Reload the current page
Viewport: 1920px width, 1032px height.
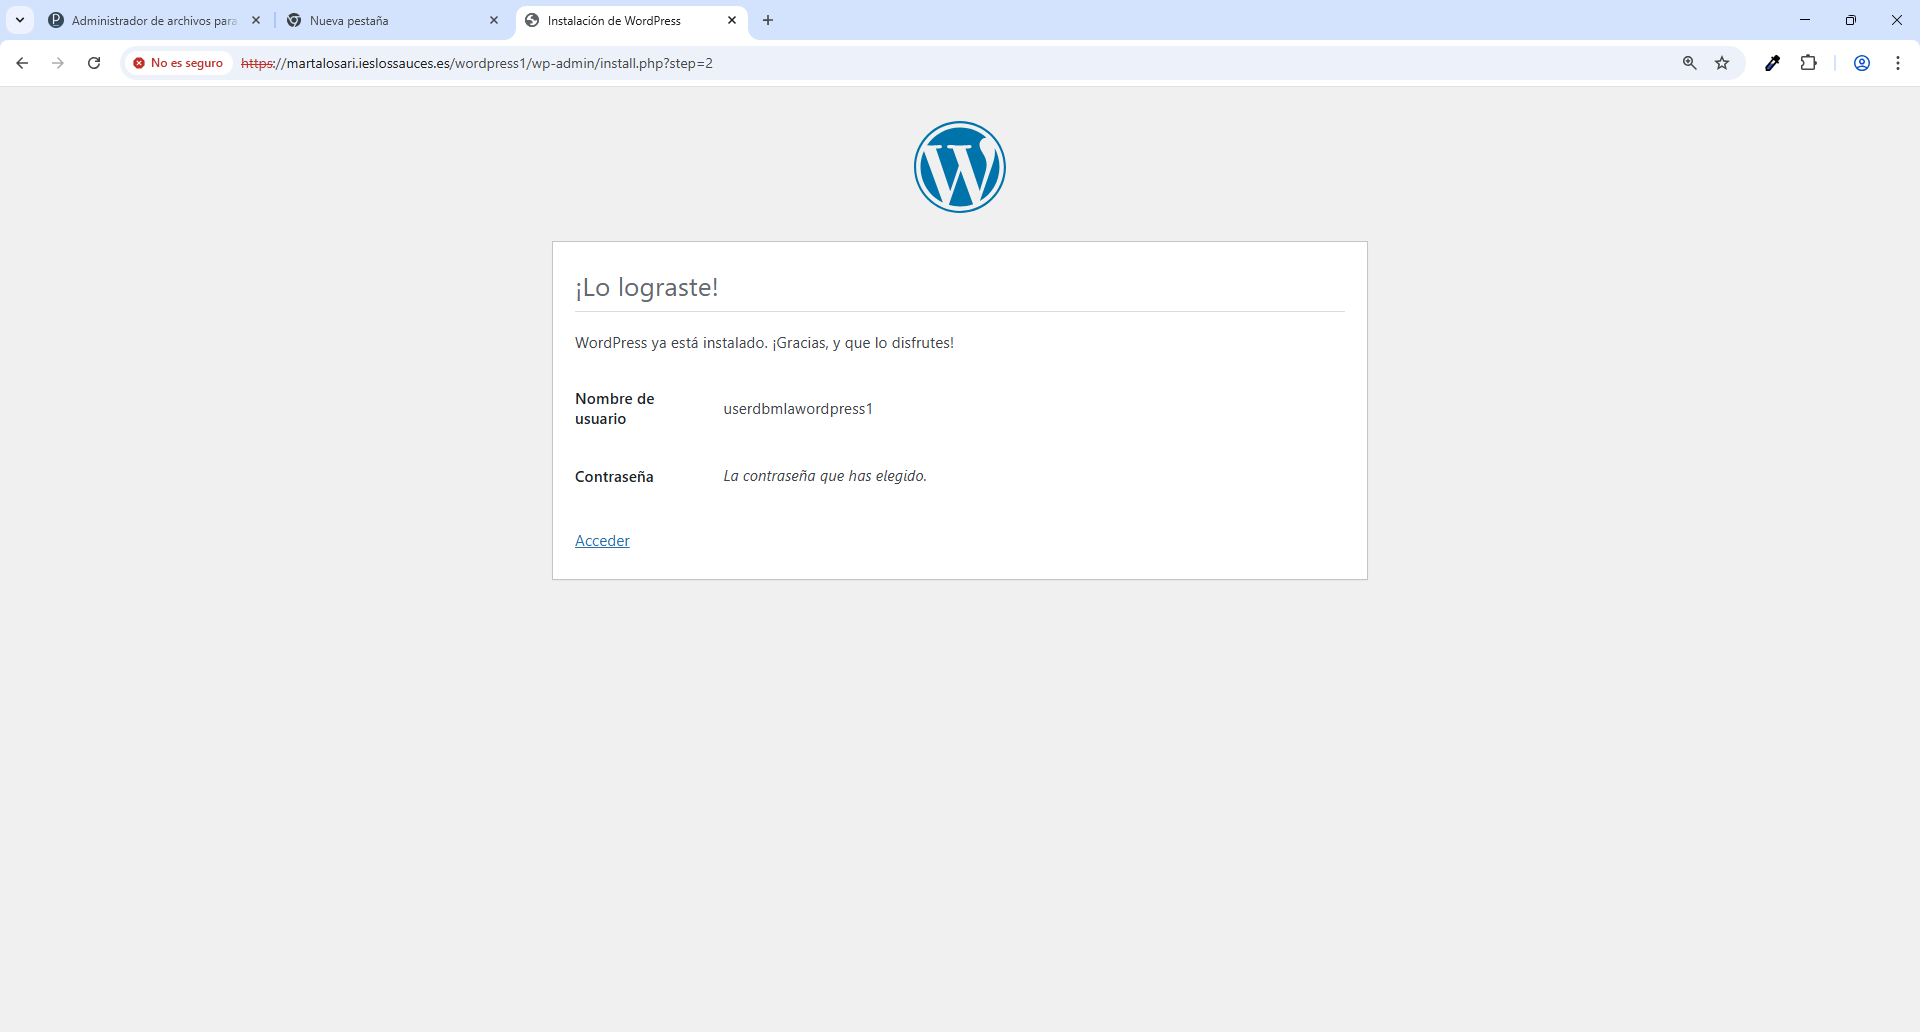[94, 63]
